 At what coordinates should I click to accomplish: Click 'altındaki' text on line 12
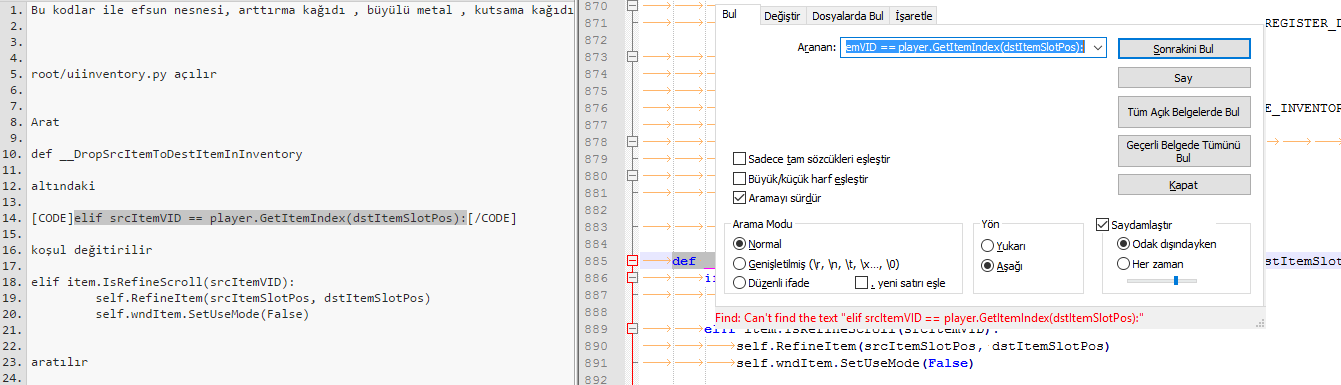click(64, 185)
